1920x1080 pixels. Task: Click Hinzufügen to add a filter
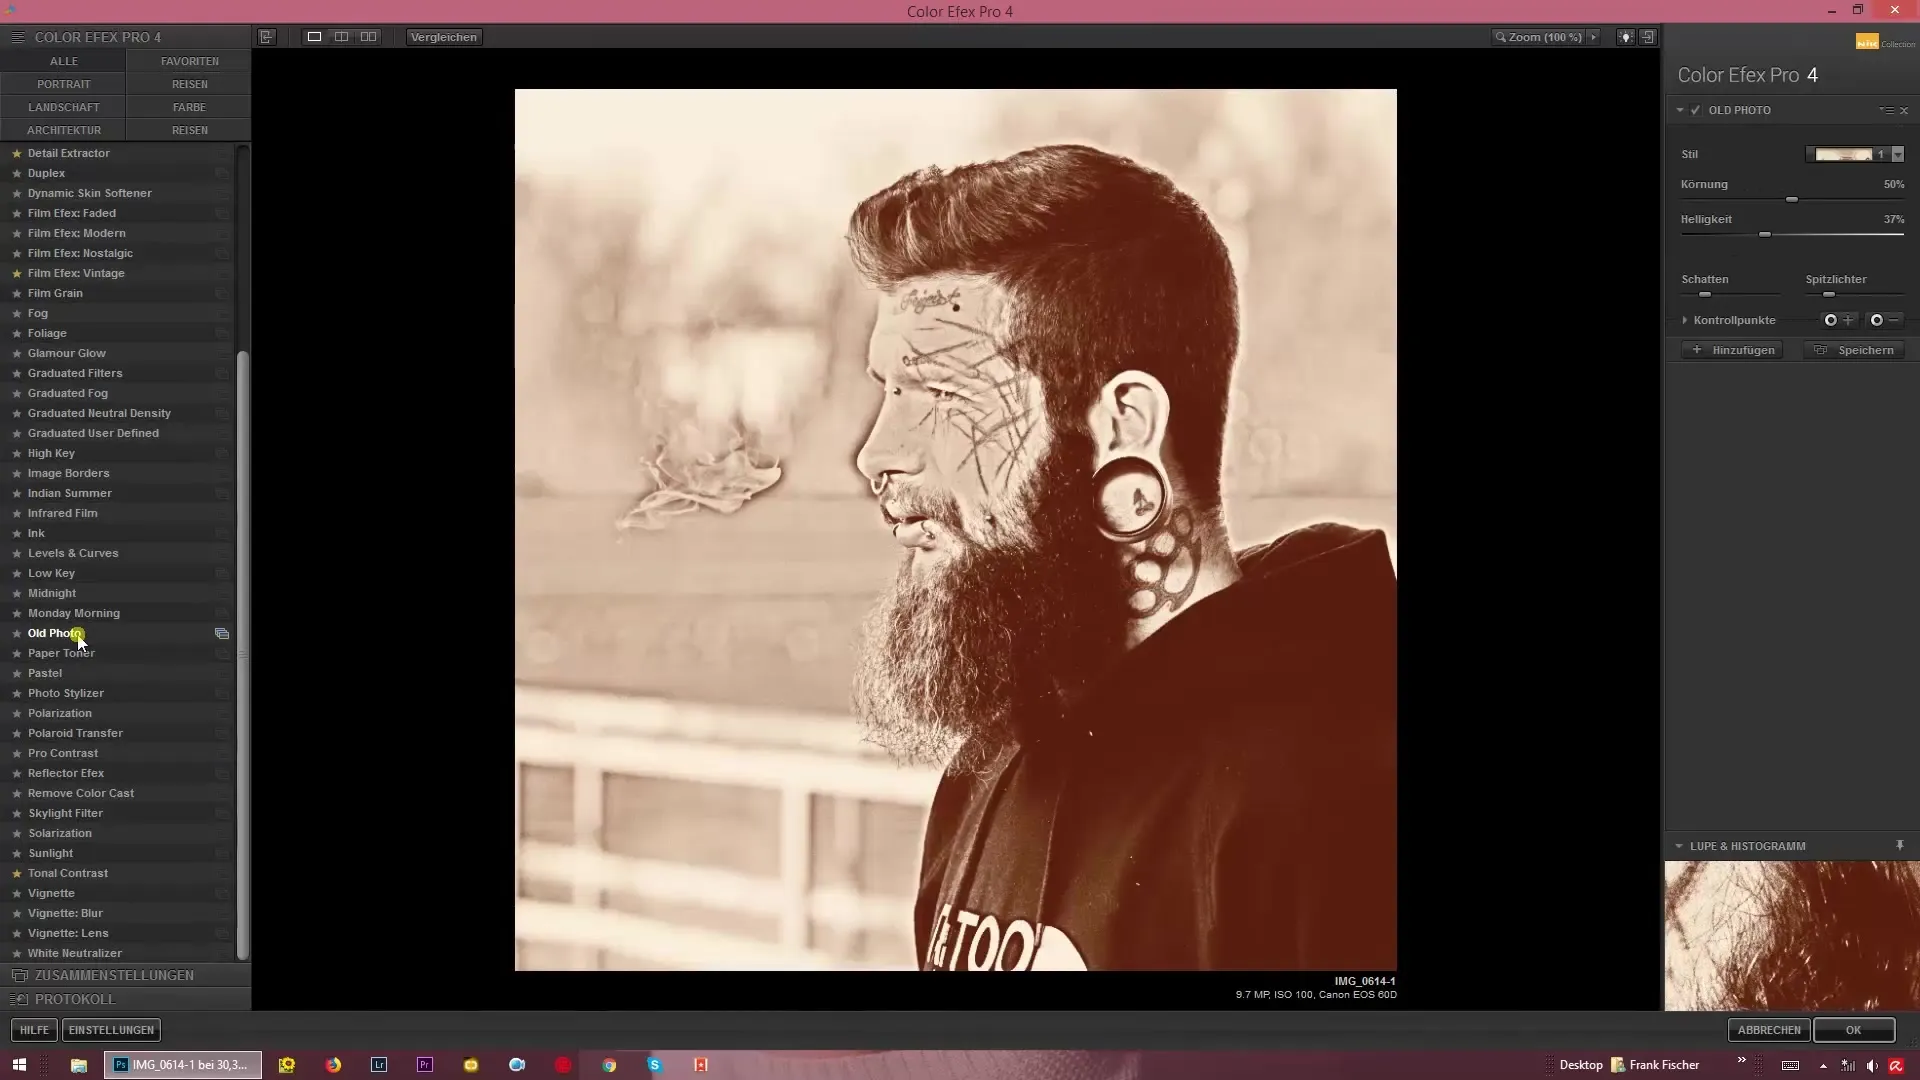1733,350
